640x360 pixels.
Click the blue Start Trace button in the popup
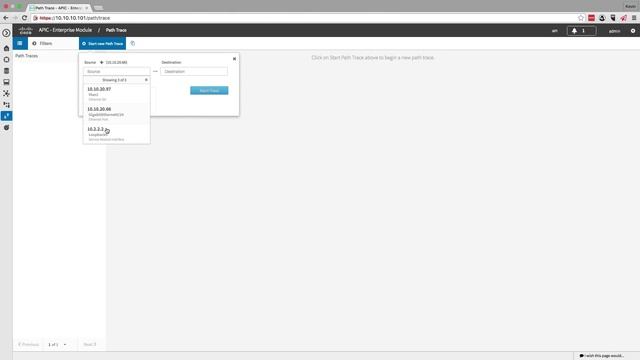209,90
